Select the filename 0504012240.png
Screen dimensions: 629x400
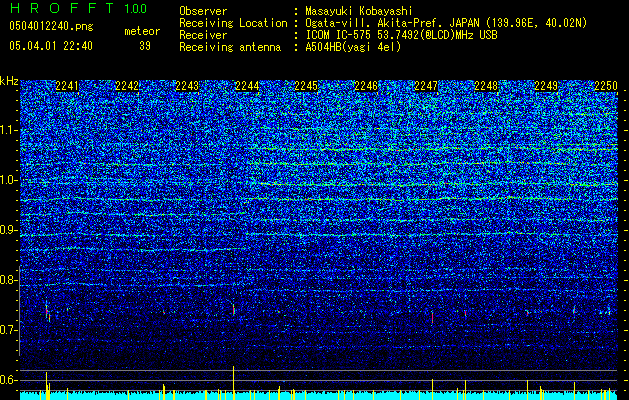tap(51, 27)
